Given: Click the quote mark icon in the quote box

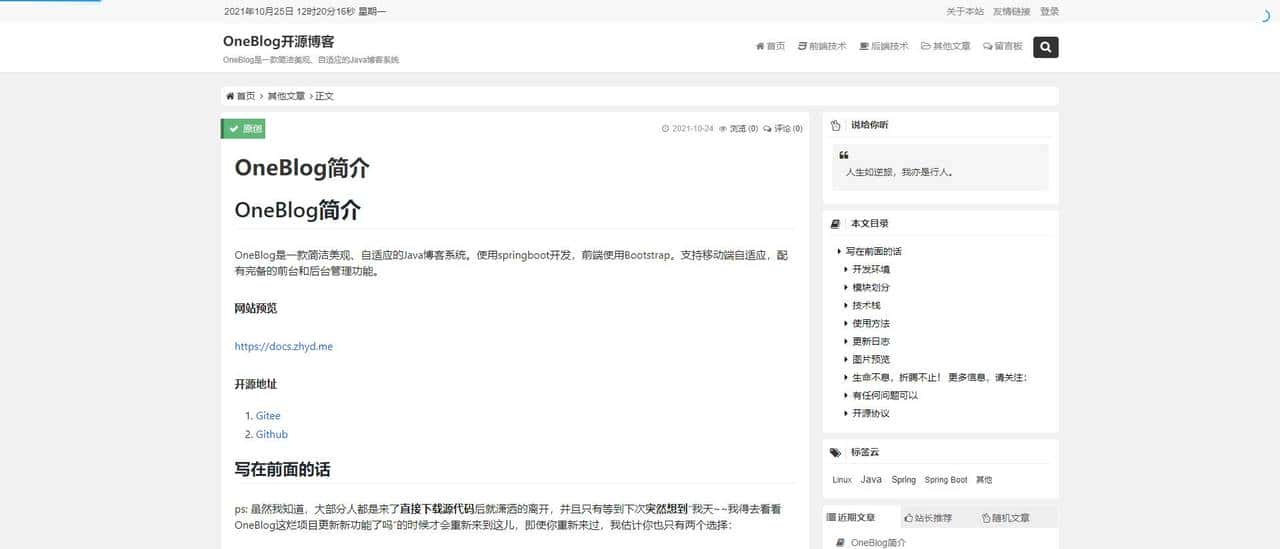Looking at the screenshot, I should point(844,156).
